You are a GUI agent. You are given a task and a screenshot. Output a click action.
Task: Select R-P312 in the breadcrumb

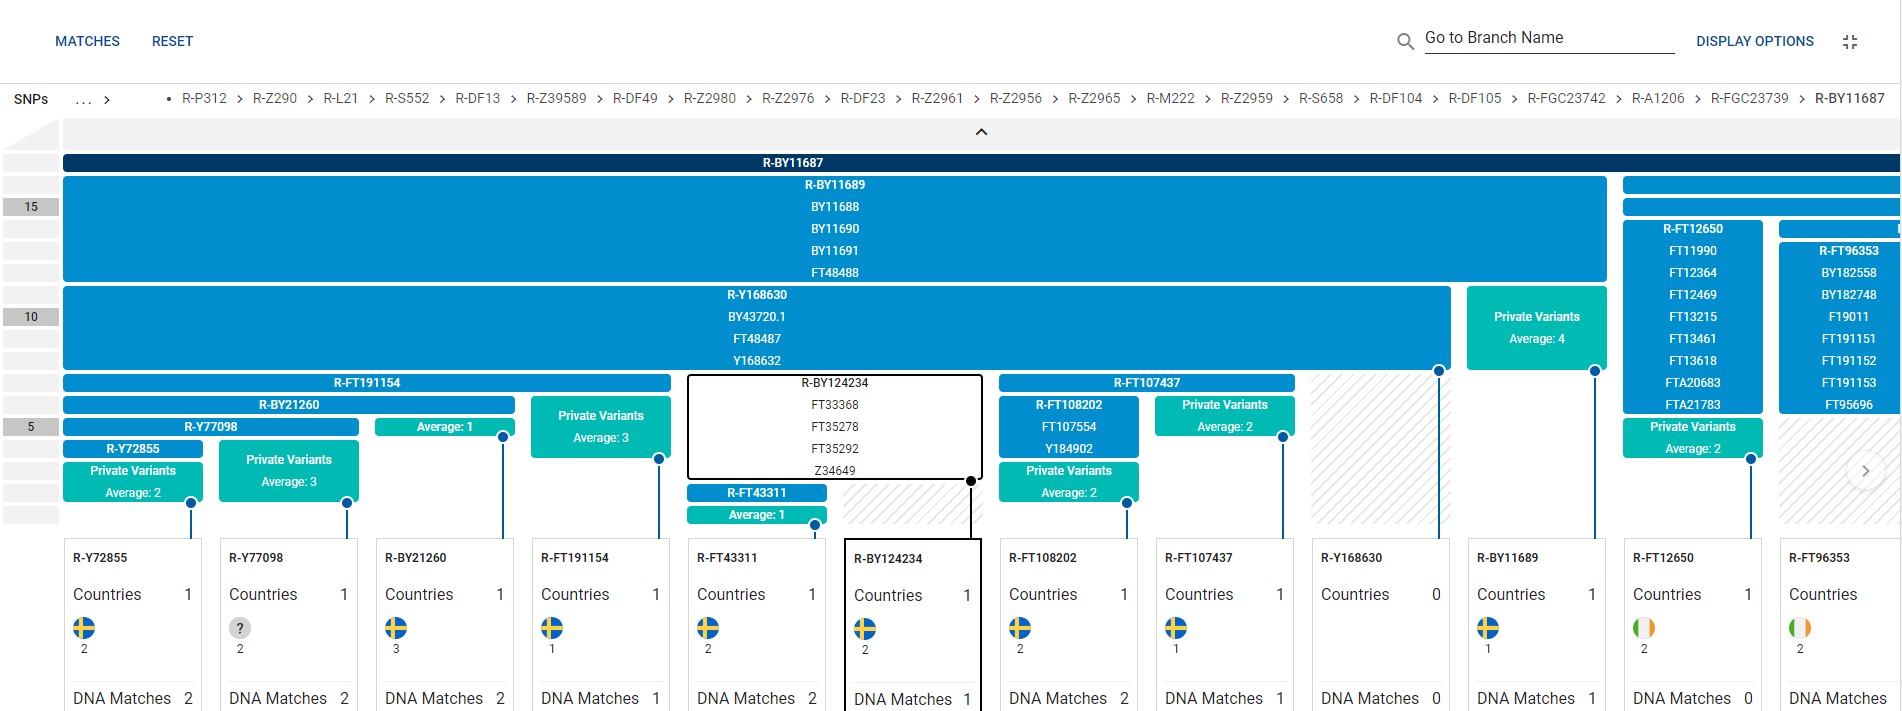pyautogui.click(x=204, y=98)
